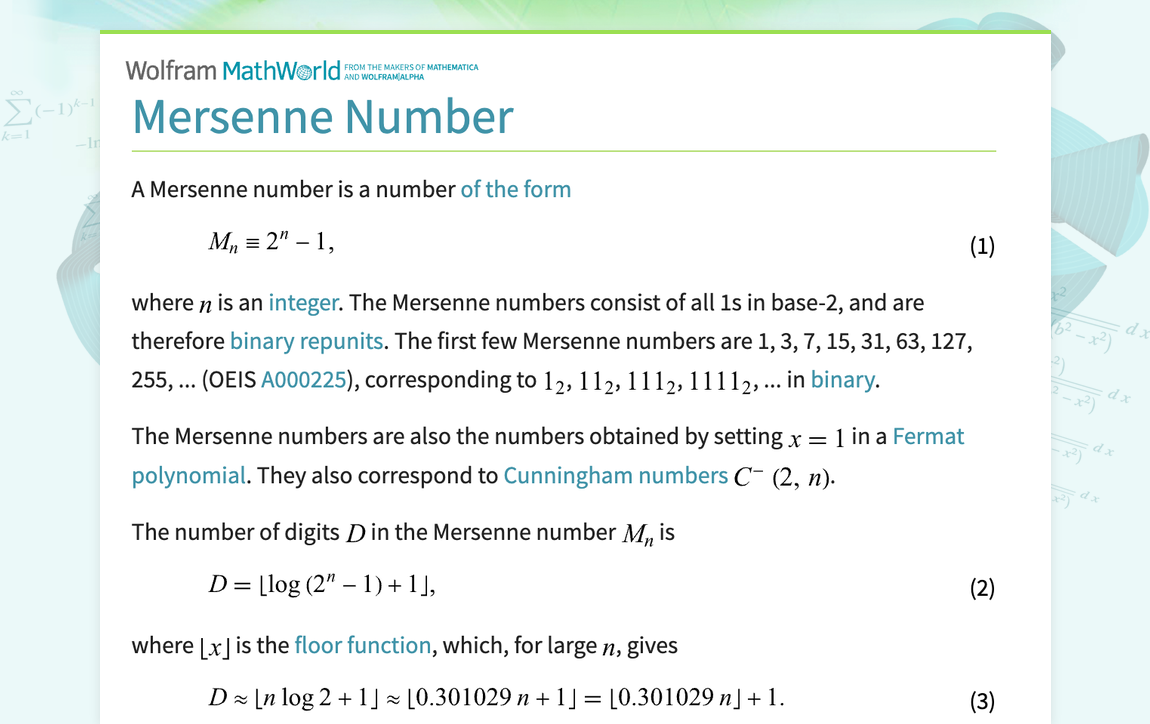Open OEIS sequence link A000225
Screen dimensions: 1150x724
point(304,379)
